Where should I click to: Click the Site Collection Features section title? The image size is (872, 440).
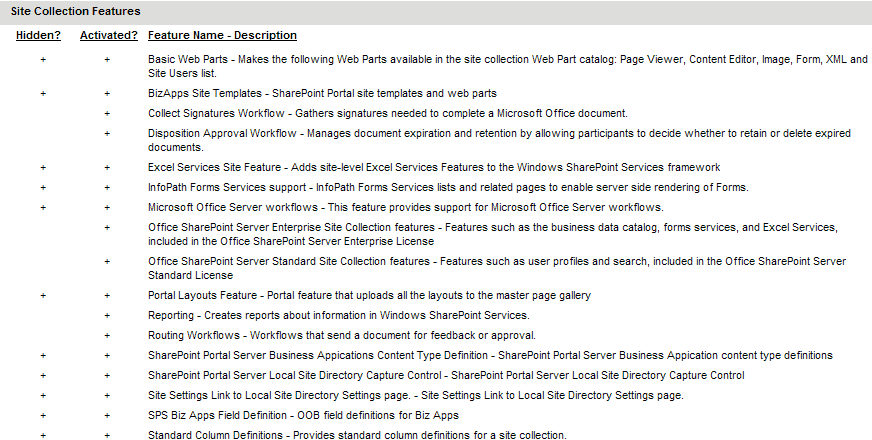point(75,11)
